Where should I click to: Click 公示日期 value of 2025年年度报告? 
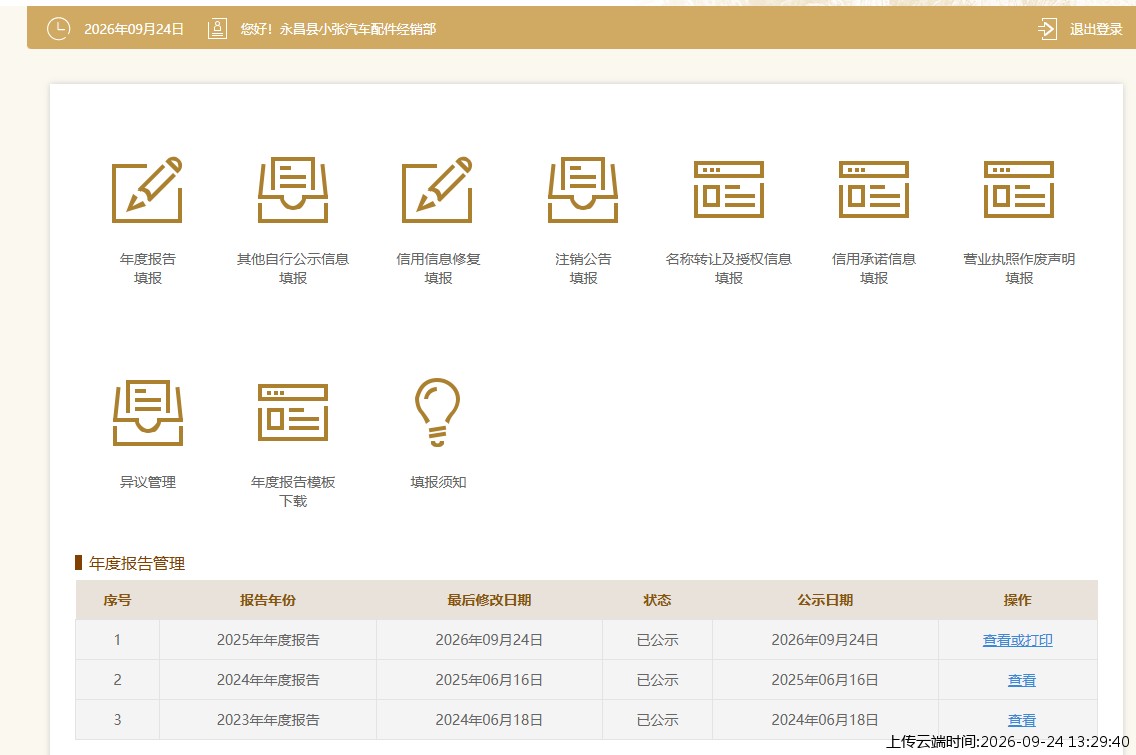click(825, 640)
